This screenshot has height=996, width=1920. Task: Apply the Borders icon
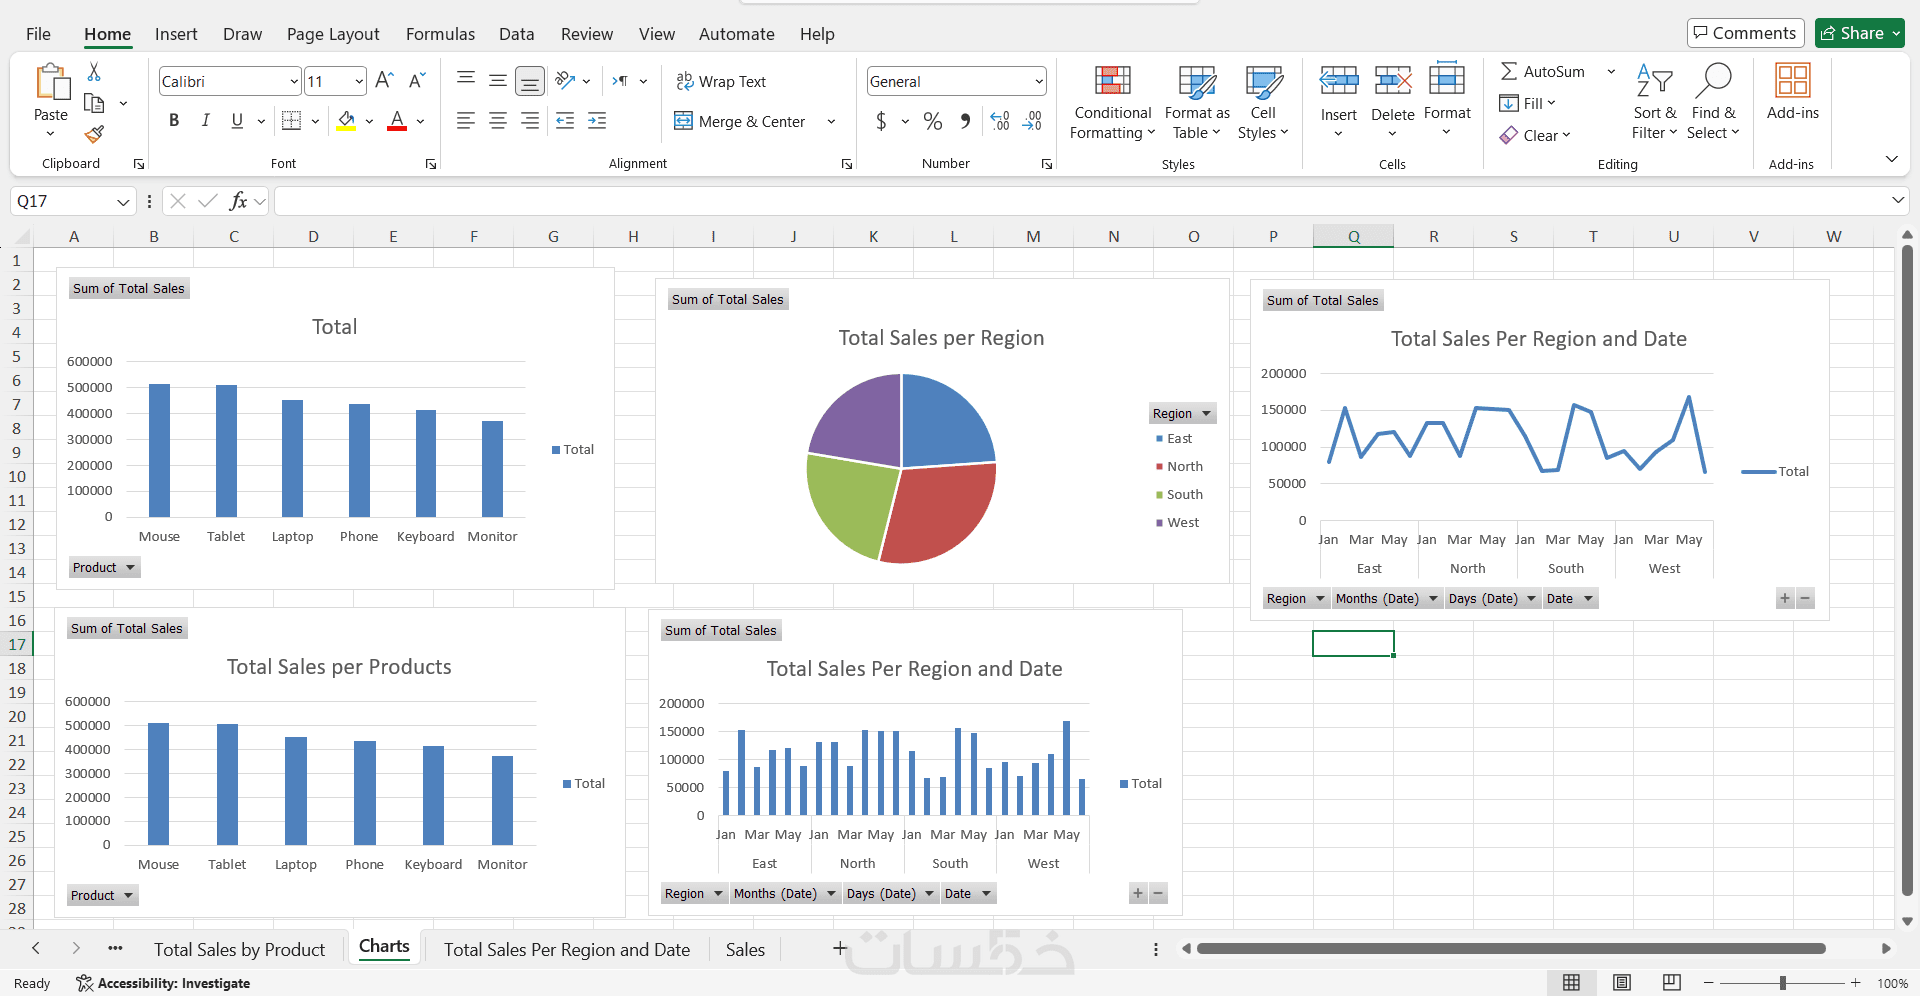pos(291,121)
